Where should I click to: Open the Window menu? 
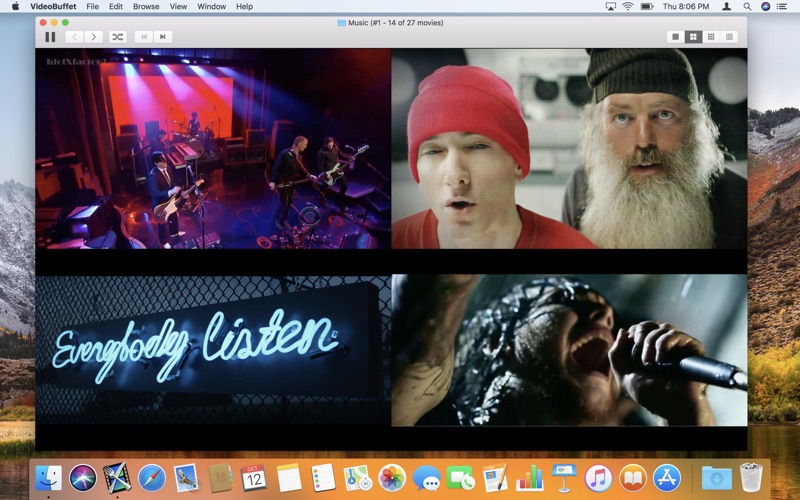point(211,7)
